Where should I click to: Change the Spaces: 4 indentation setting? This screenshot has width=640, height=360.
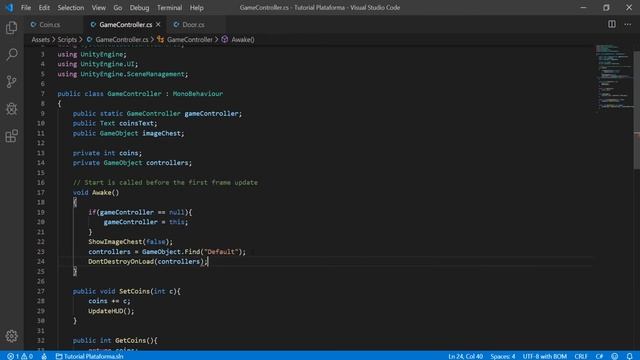(x=503, y=356)
